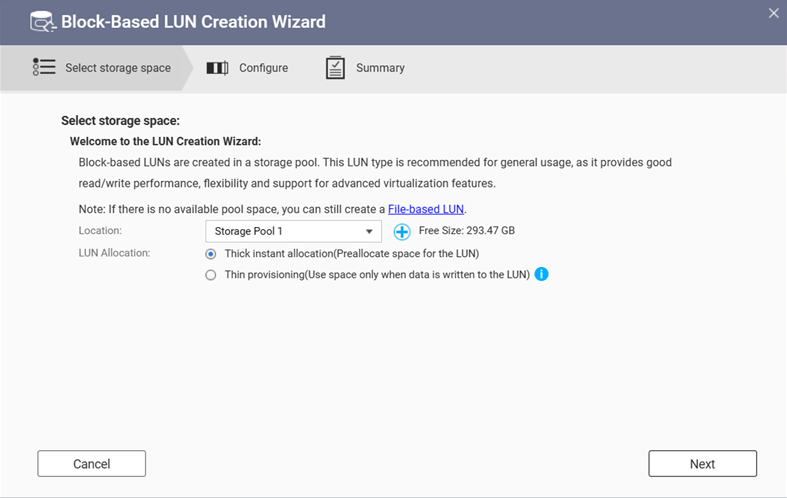This screenshot has height=498, width=787.
Task: Switch to the Configure step label
Action: (x=263, y=68)
